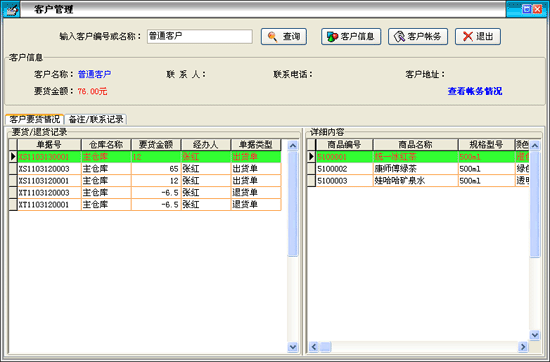Click detail panel horizontal scroll right arrow
This screenshot has width=550, height=362.
click(523, 347)
